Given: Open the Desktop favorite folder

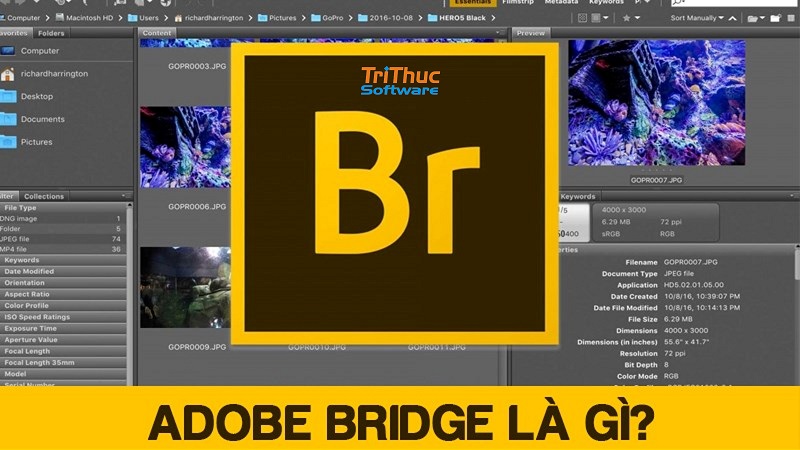Looking at the screenshot, I should (37, 96).
